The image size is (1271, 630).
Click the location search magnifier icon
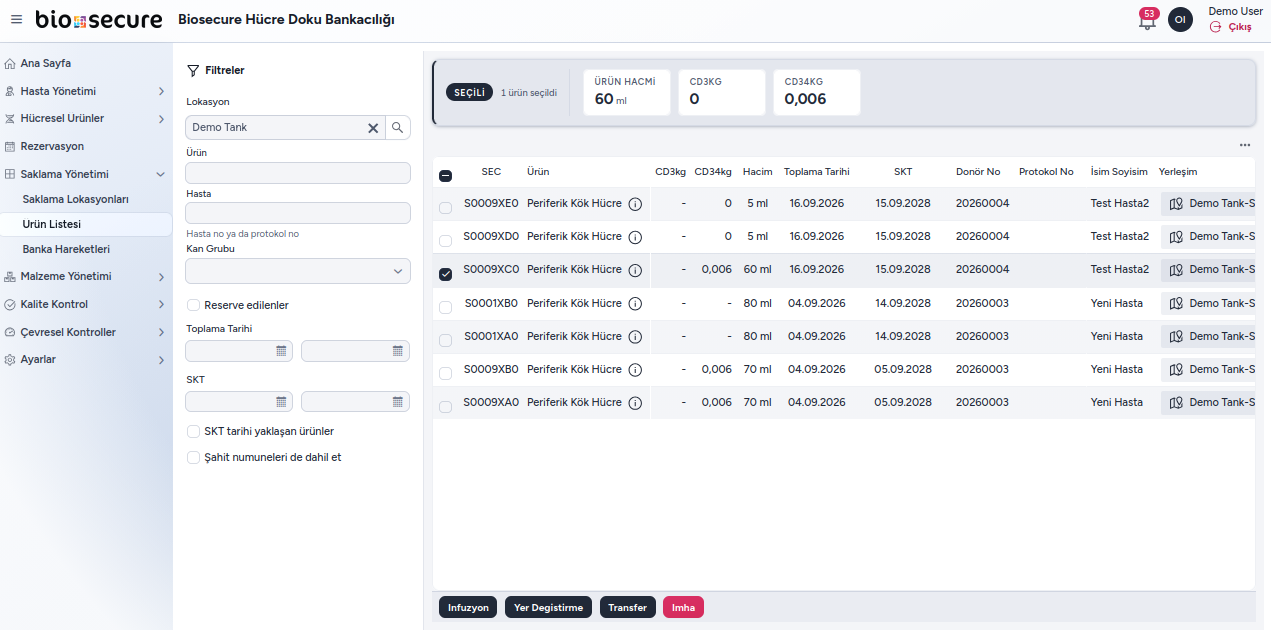coord(398,127)
